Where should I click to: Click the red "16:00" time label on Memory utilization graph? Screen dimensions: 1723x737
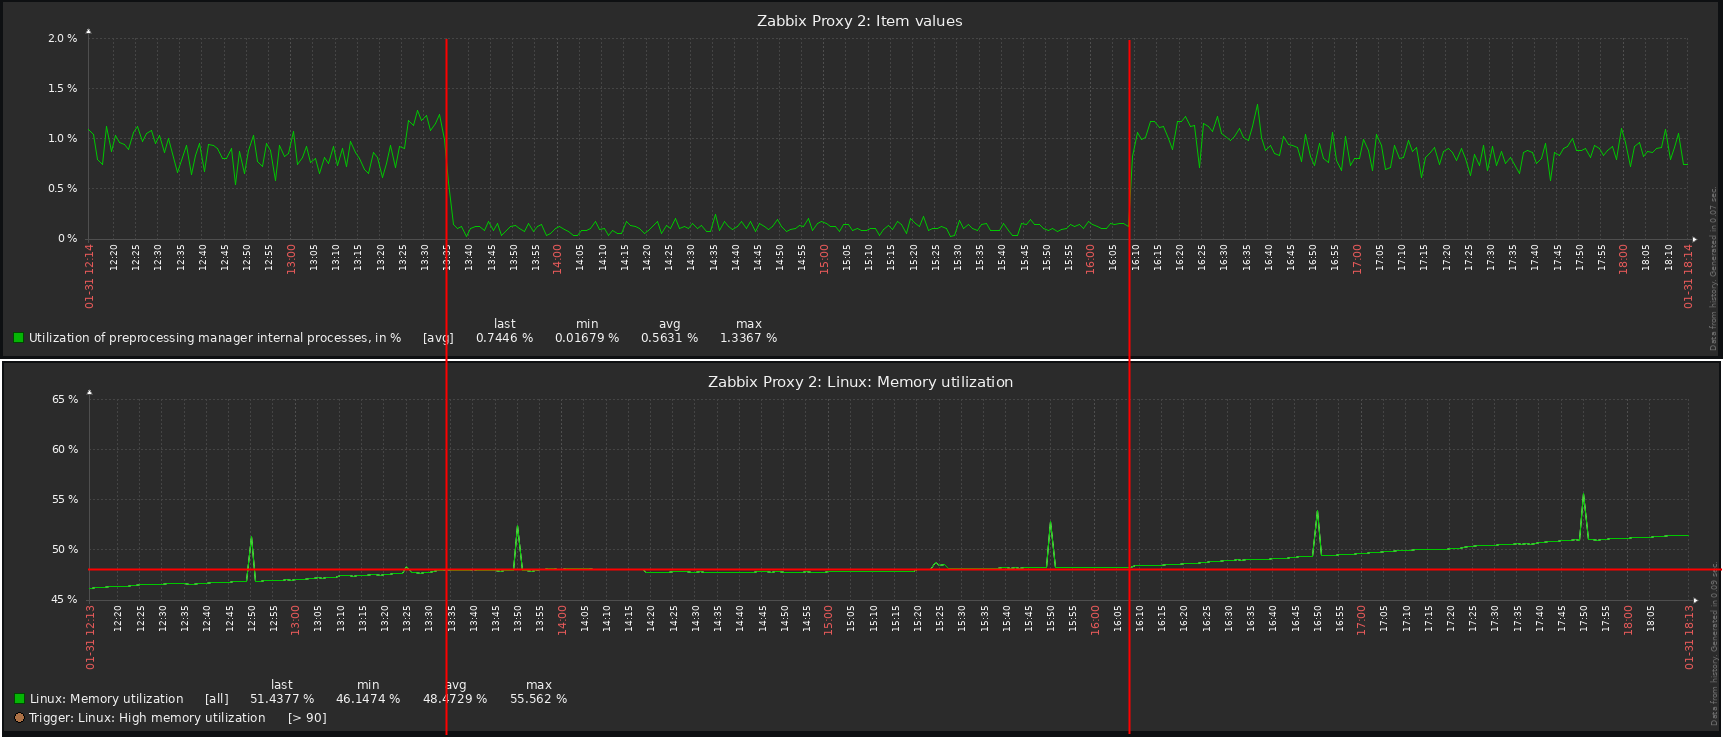[1095, 619]
